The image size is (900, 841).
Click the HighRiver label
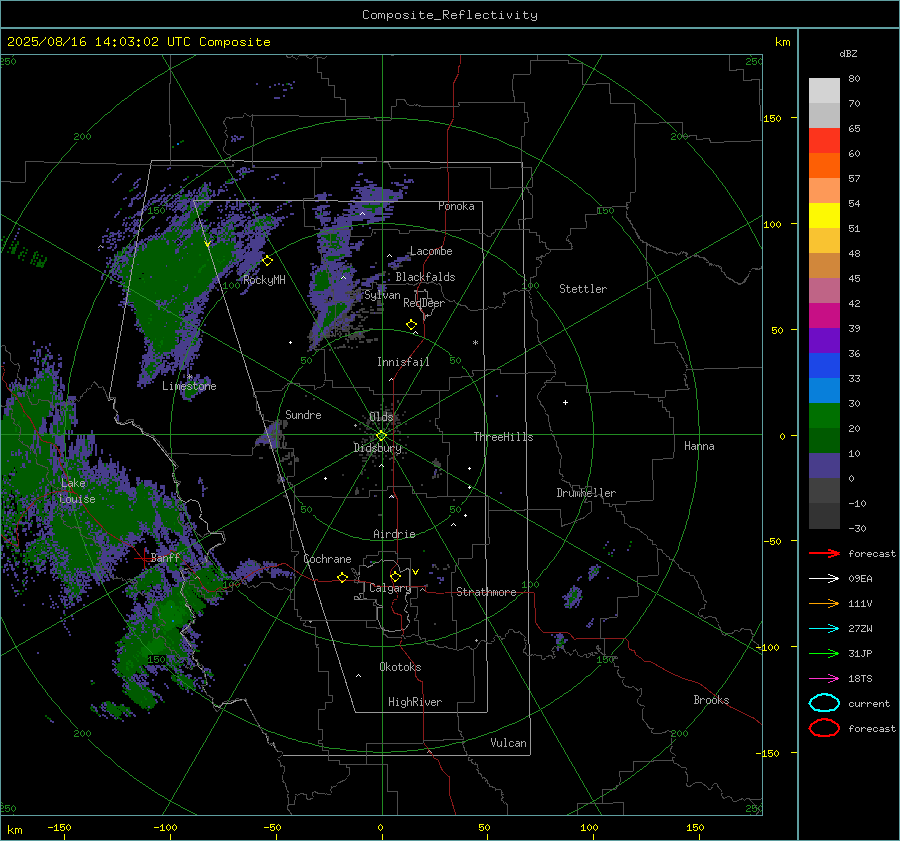coord(415,702)
